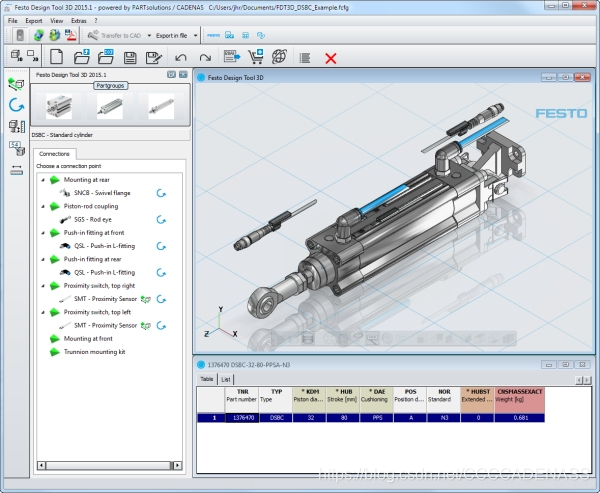
Task: Click the undo arrow icon
Action: click(x=181, y=58)
